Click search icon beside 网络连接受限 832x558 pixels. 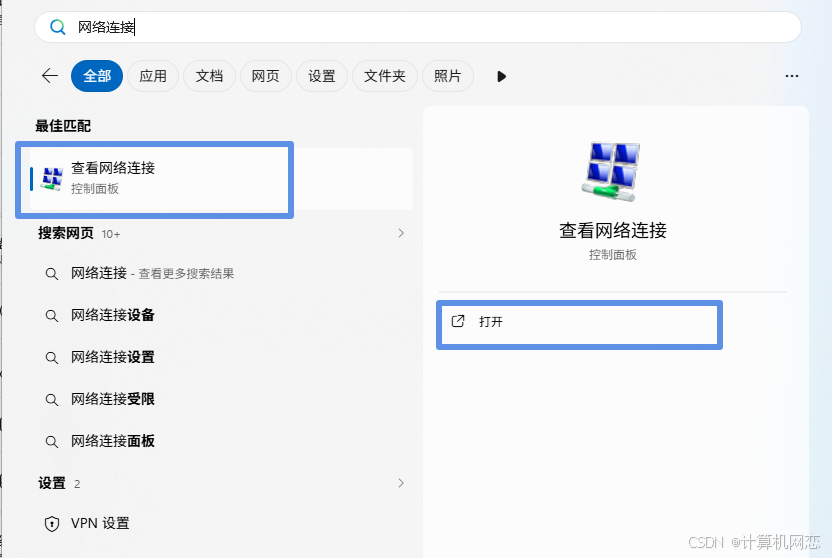click(51, 400)
